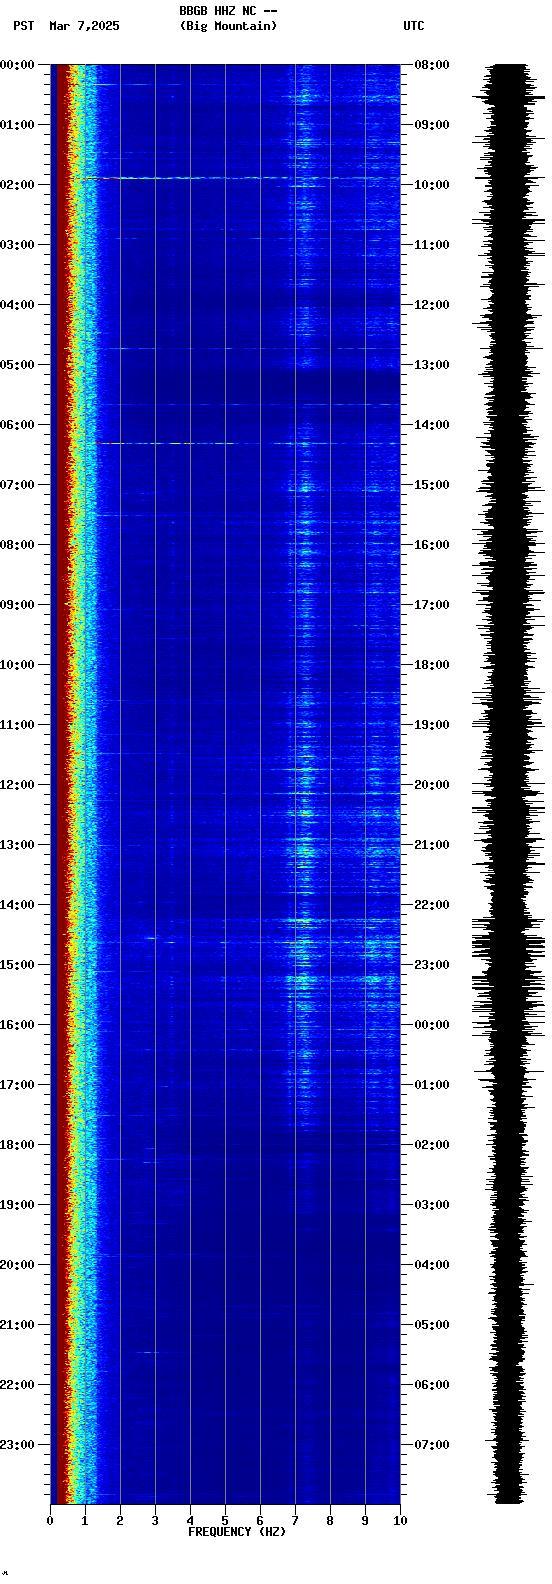552x1584 pixels.
Task: Click the PST time label '02:00'
Action: pos(18,185)
